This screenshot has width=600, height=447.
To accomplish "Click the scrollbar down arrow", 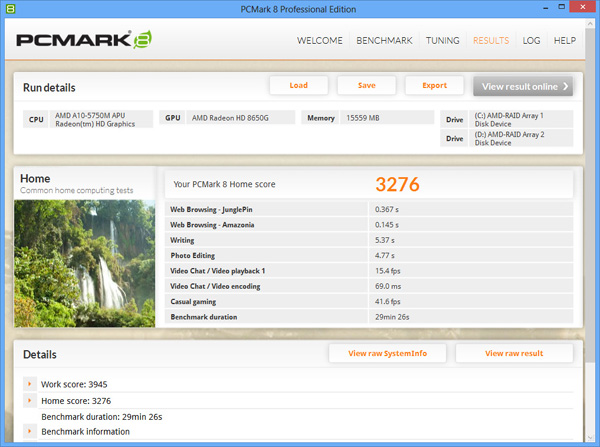I will coord(590,437).
